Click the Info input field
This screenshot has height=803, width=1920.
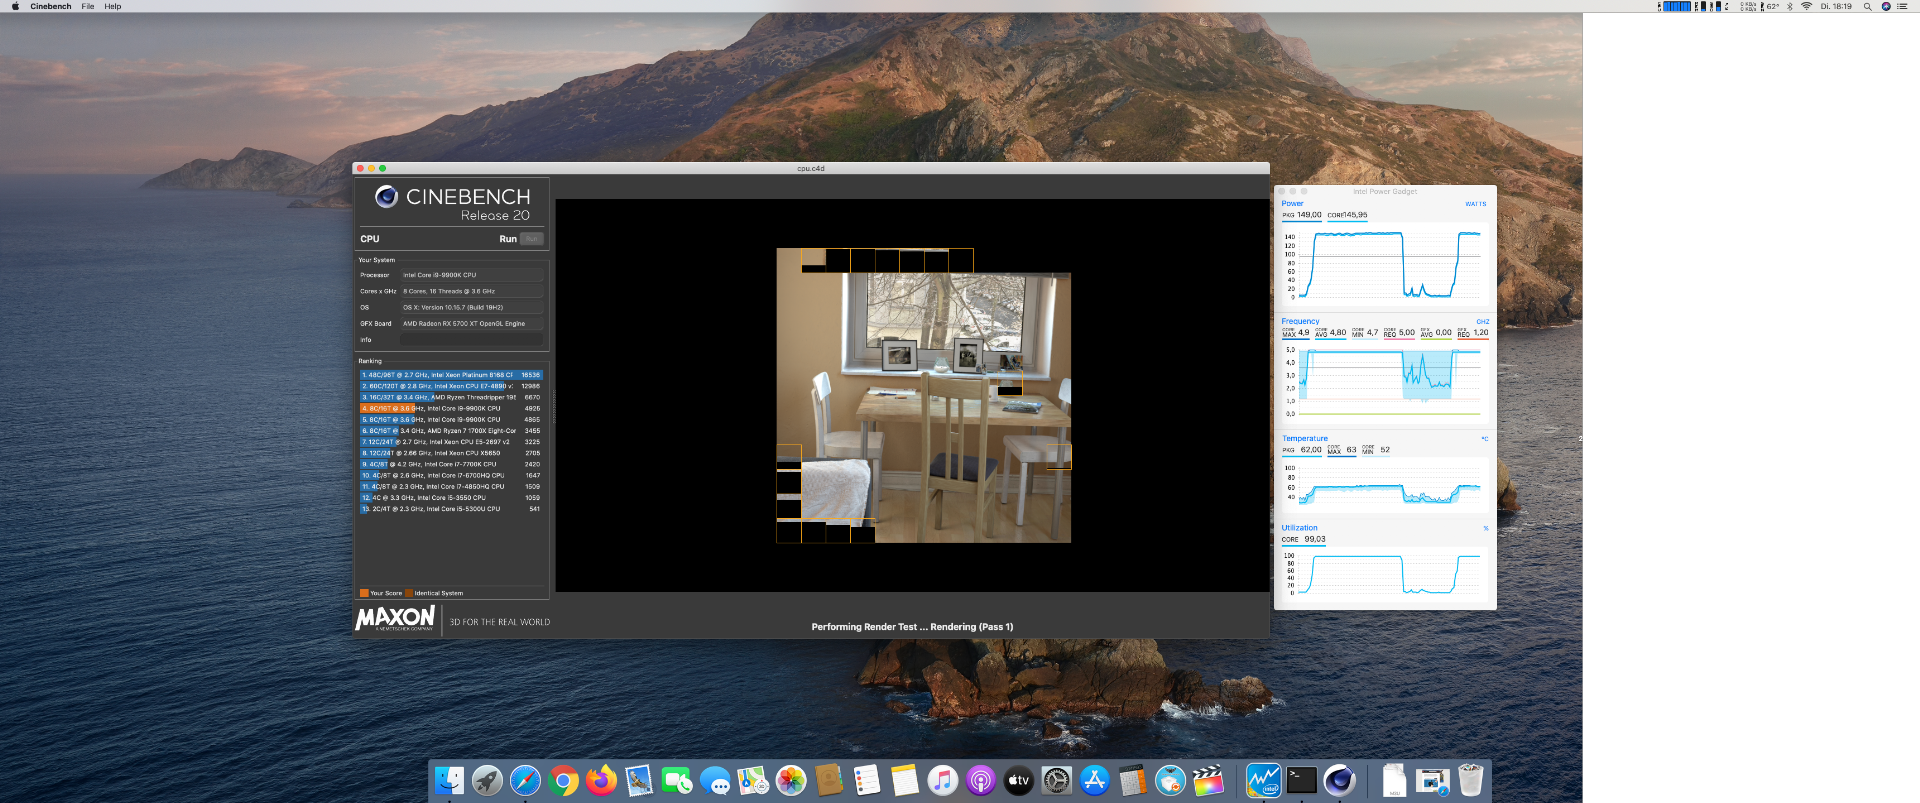pyautogui.click(x=471, y=340)
